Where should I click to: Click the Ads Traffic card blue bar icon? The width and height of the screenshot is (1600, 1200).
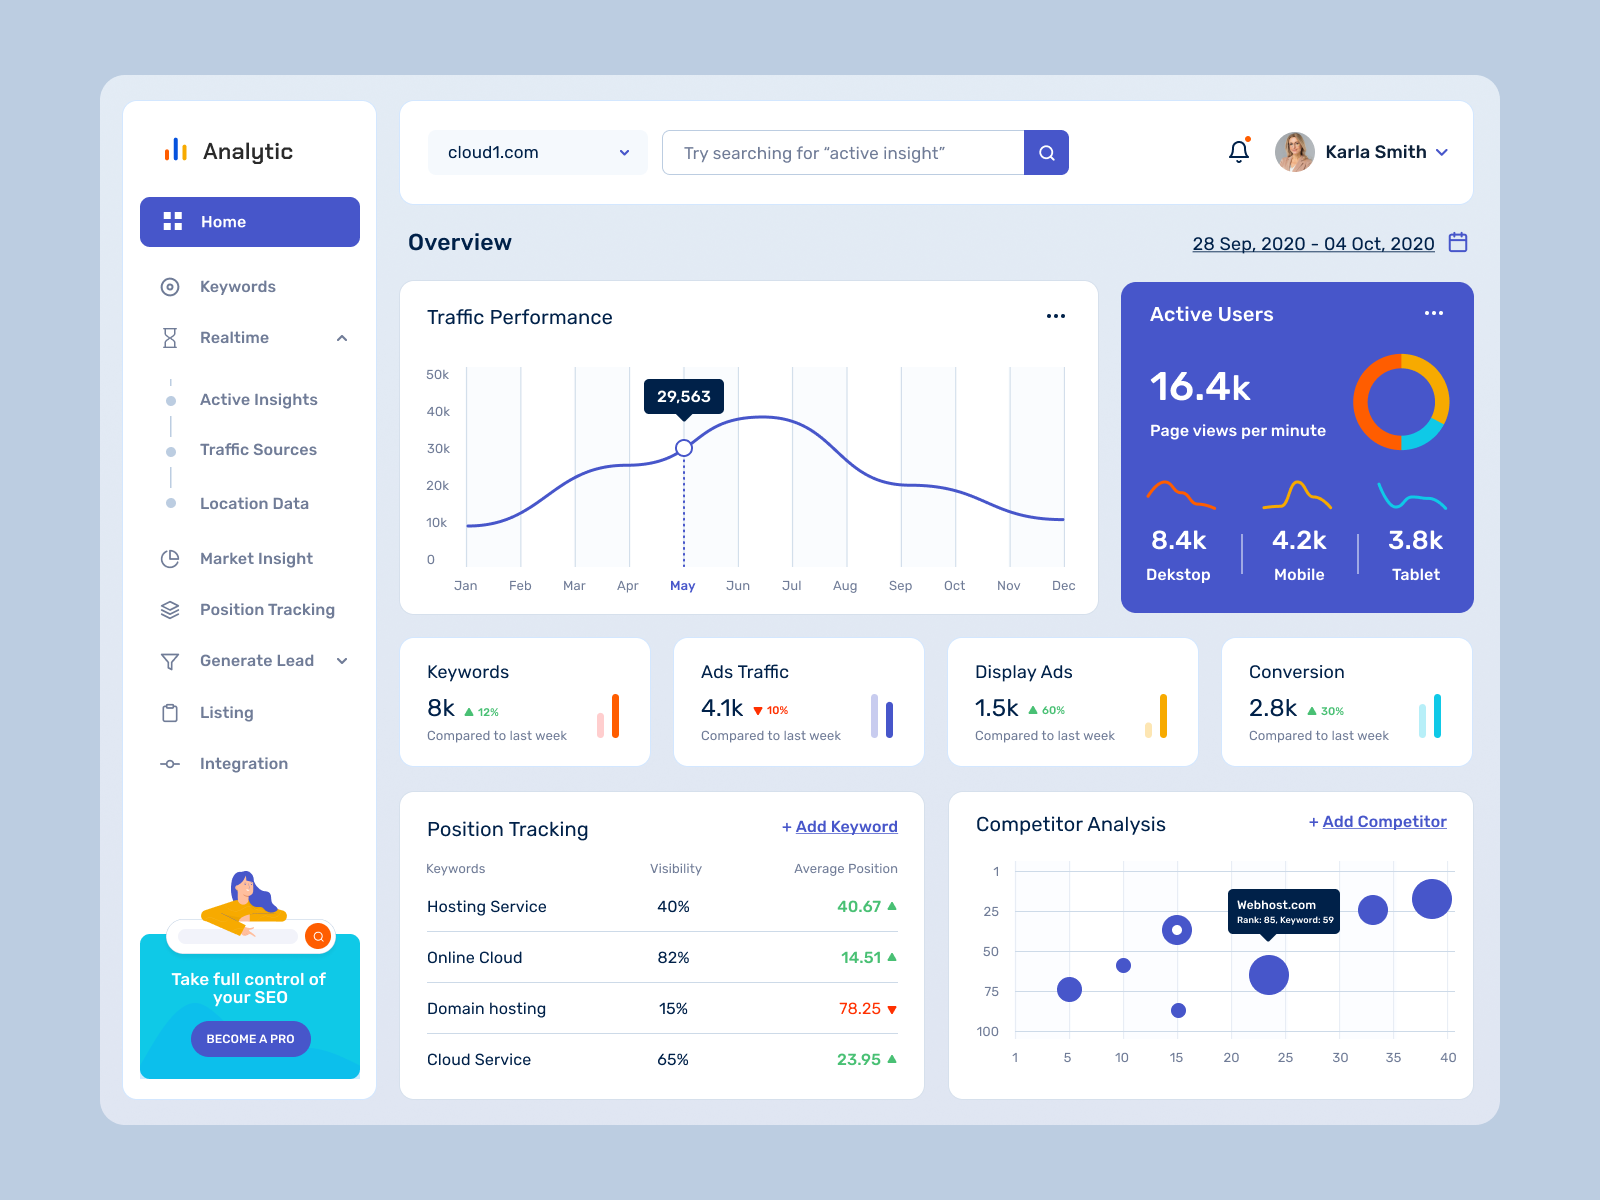(x=882, y=716)
